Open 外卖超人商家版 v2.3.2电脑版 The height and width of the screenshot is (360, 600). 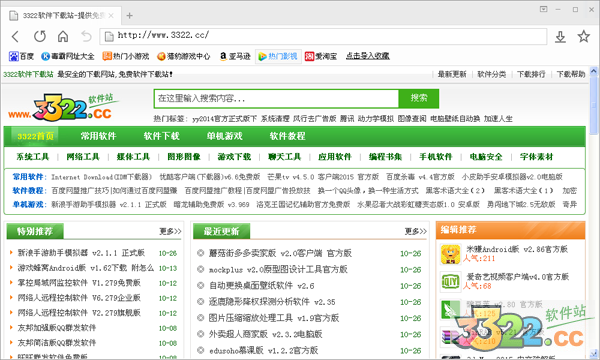coord(266,334)
